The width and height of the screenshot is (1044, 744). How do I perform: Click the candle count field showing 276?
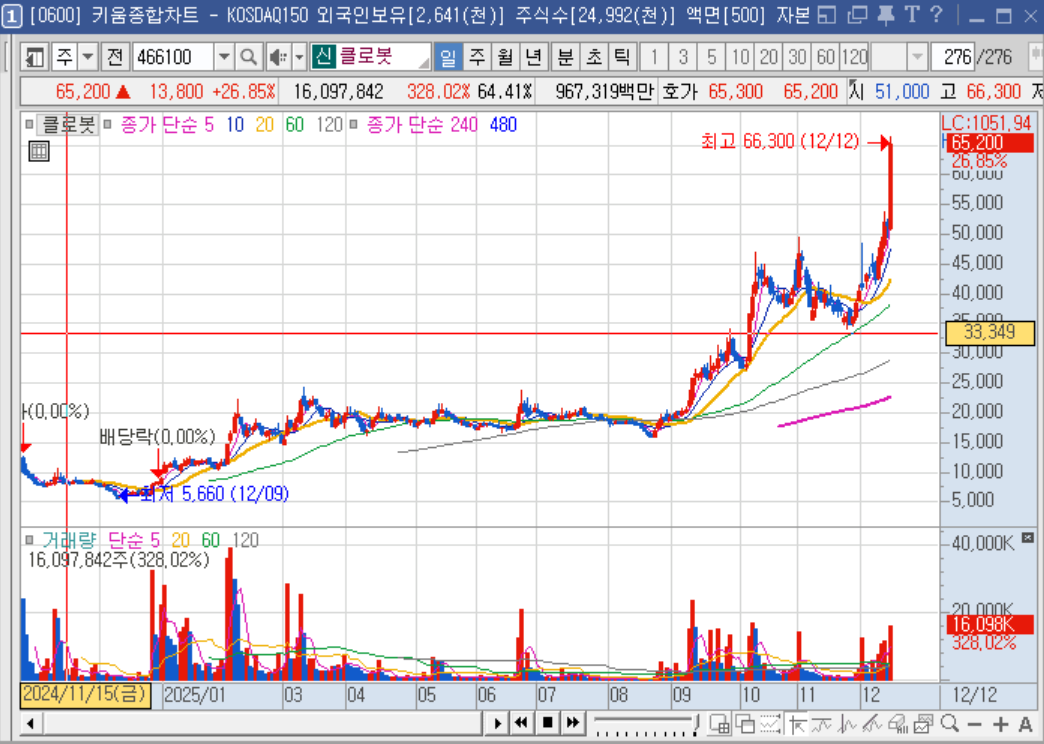[x=953, y=58]
